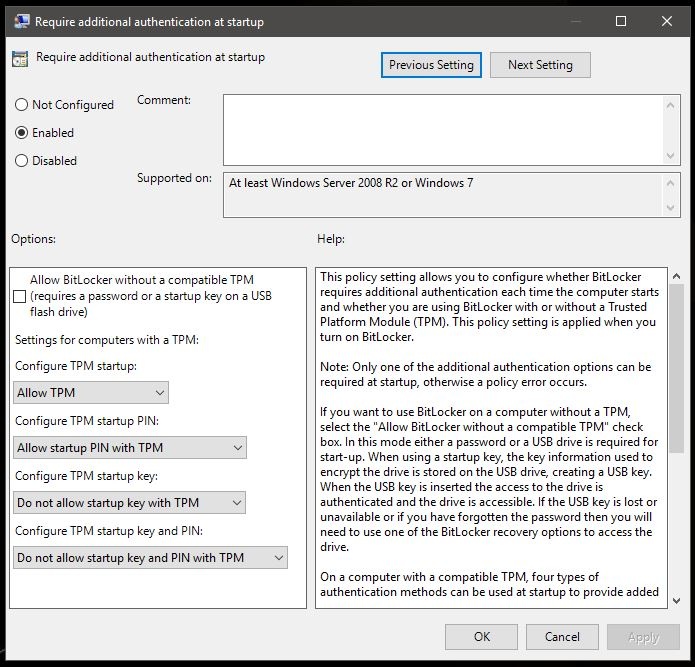
Task: Click the Cancel button
Action: (562, 637)
